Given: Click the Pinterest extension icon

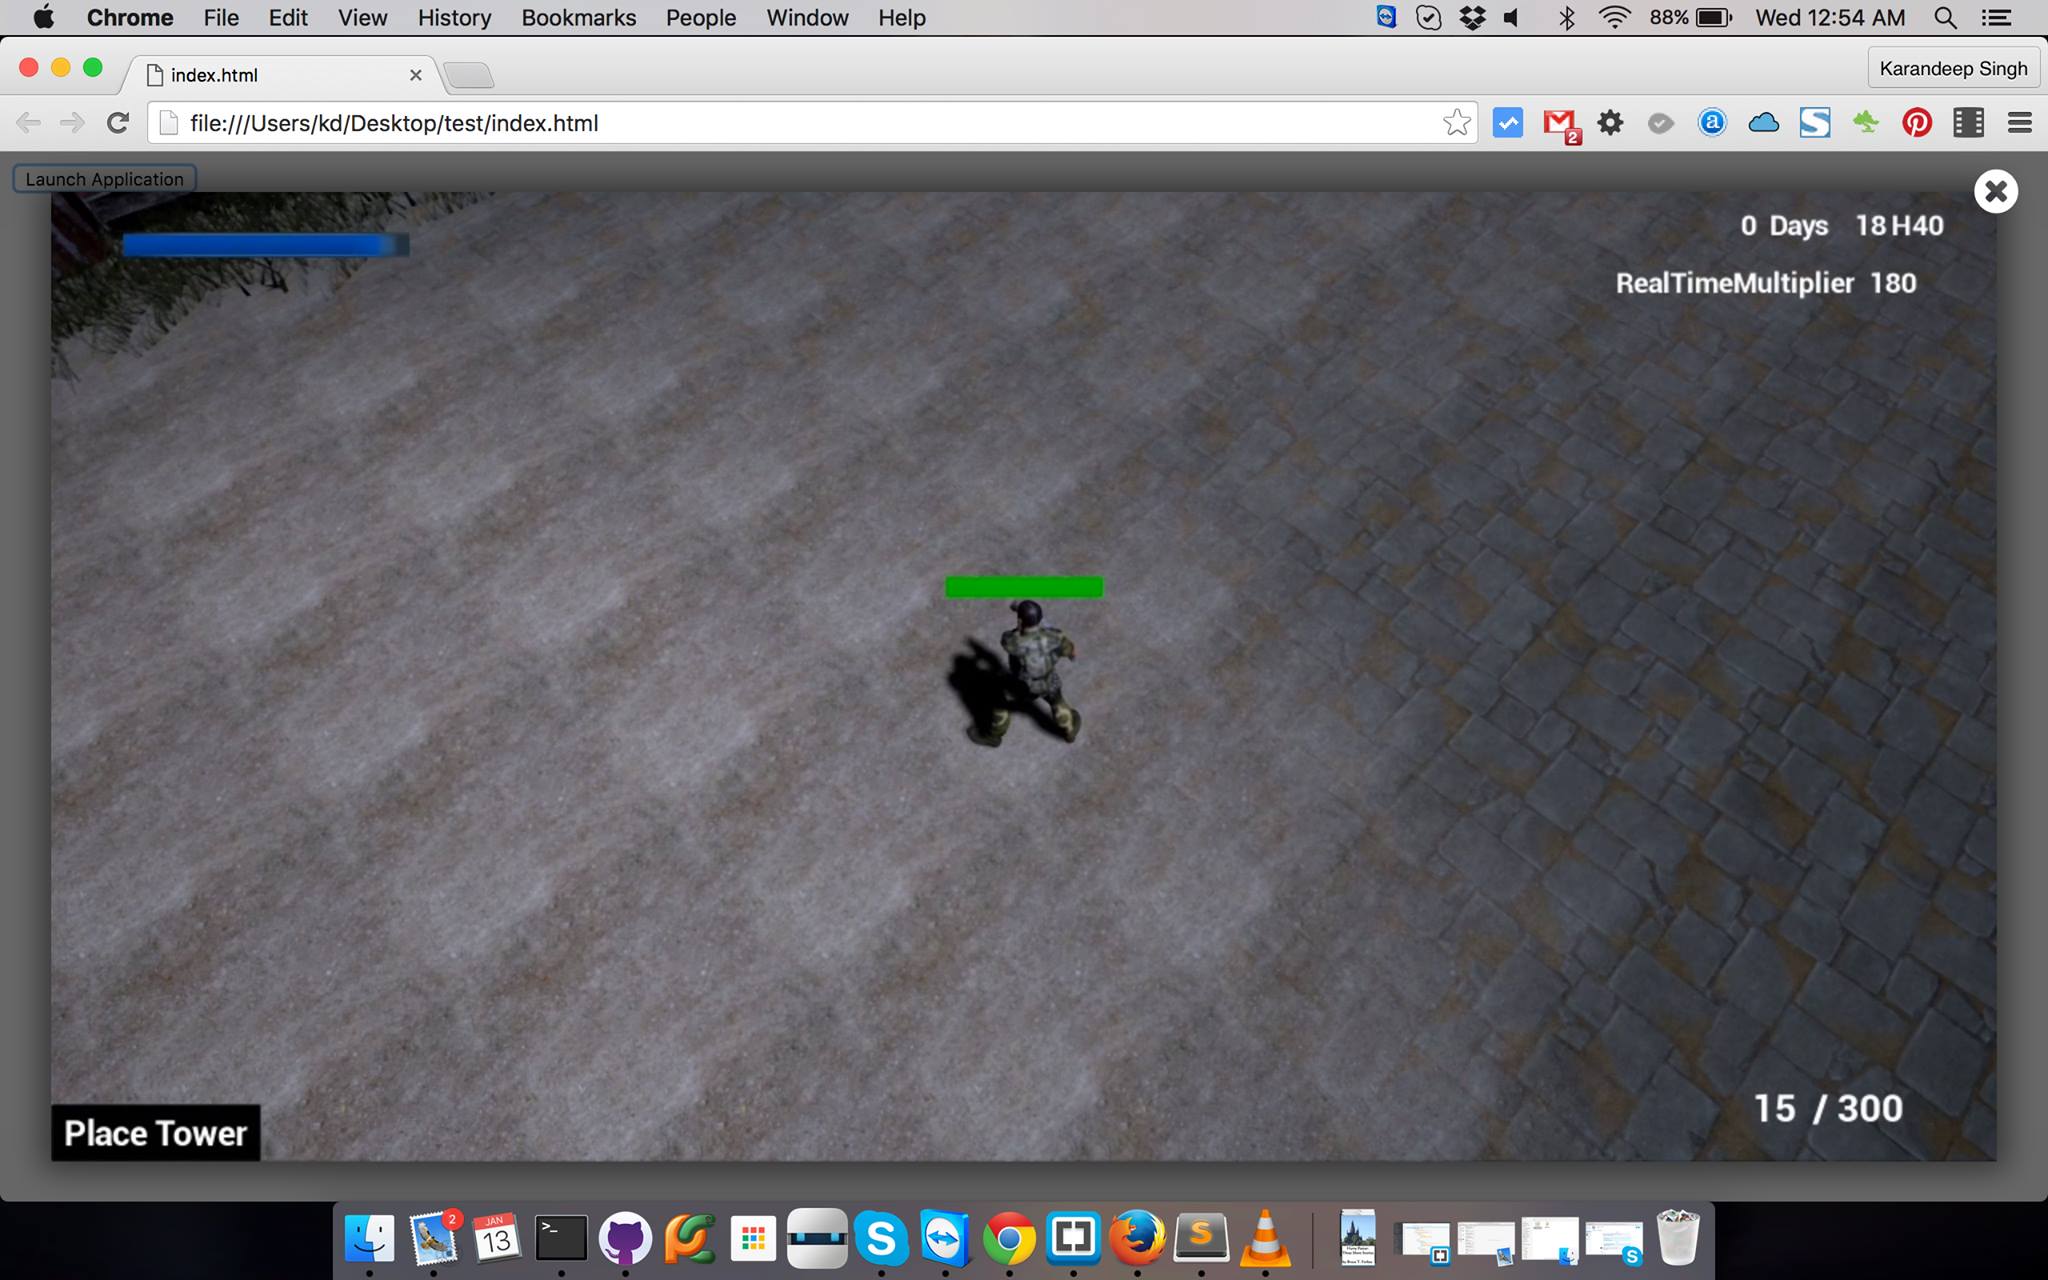Looking at the screenshot, I should [x=1916, y=123].
